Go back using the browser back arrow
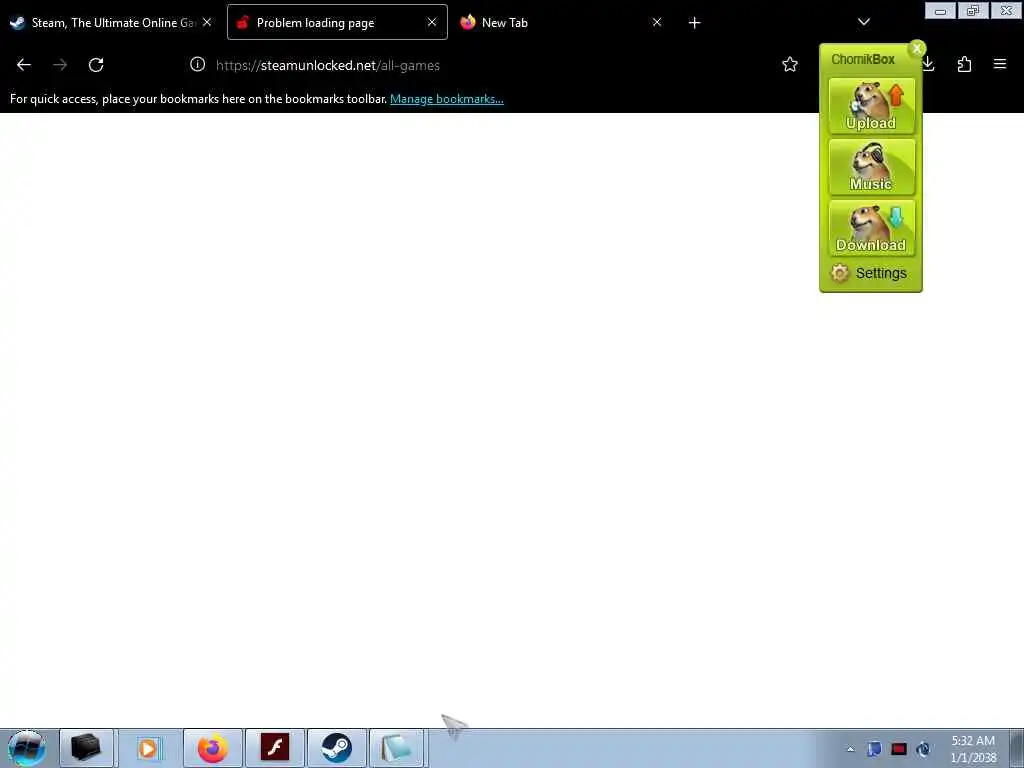This screenshot has height=768, width=1024. tap(24, 65)
